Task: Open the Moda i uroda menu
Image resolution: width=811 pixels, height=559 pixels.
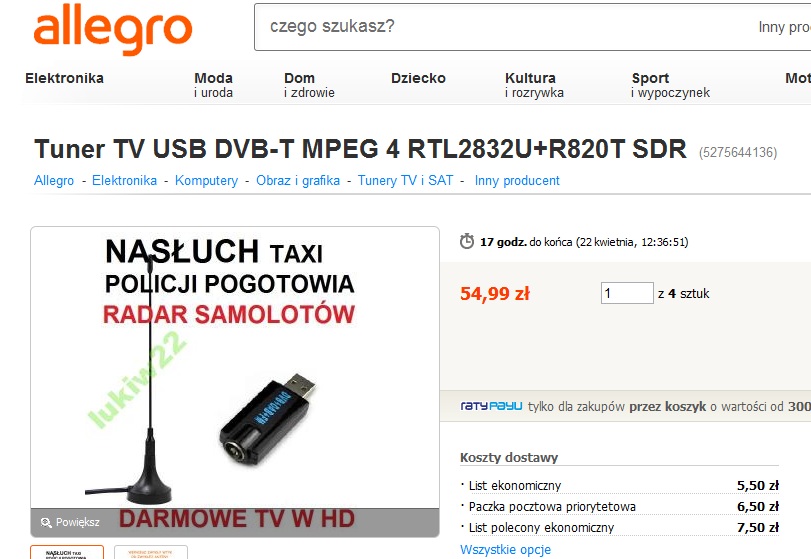Action: (213, 85)
